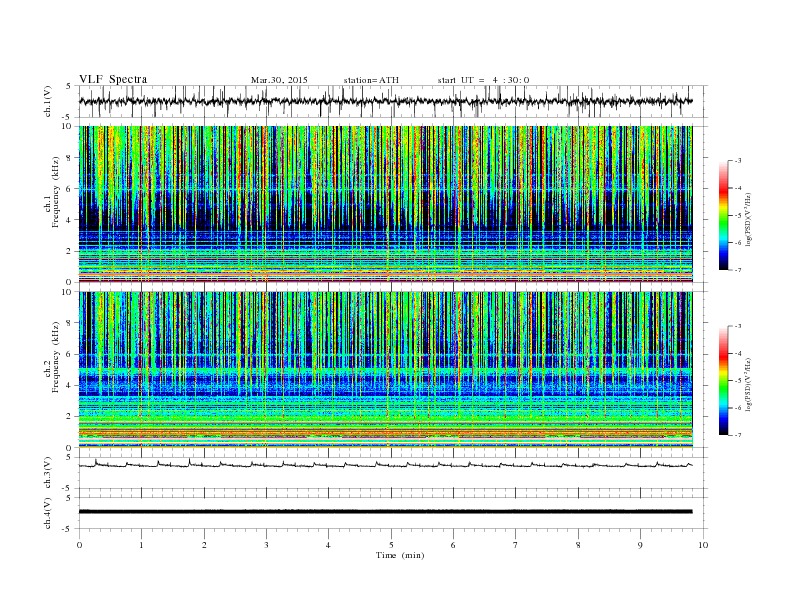Click the "-7" label on ch.2 colorbar
Screen dimensions: 792x612
point(738,435)
